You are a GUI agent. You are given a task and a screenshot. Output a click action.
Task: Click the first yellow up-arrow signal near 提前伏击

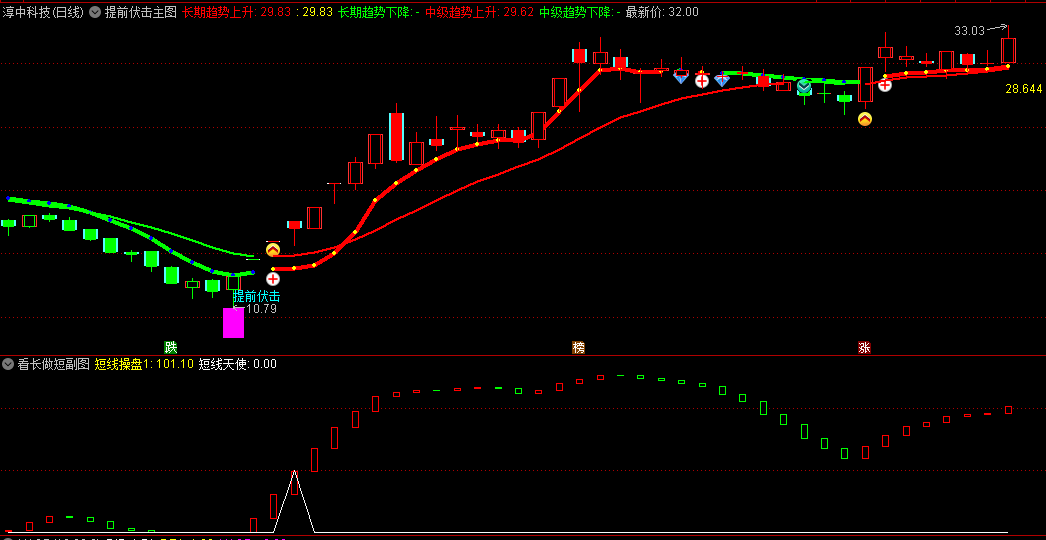point(273,250)
